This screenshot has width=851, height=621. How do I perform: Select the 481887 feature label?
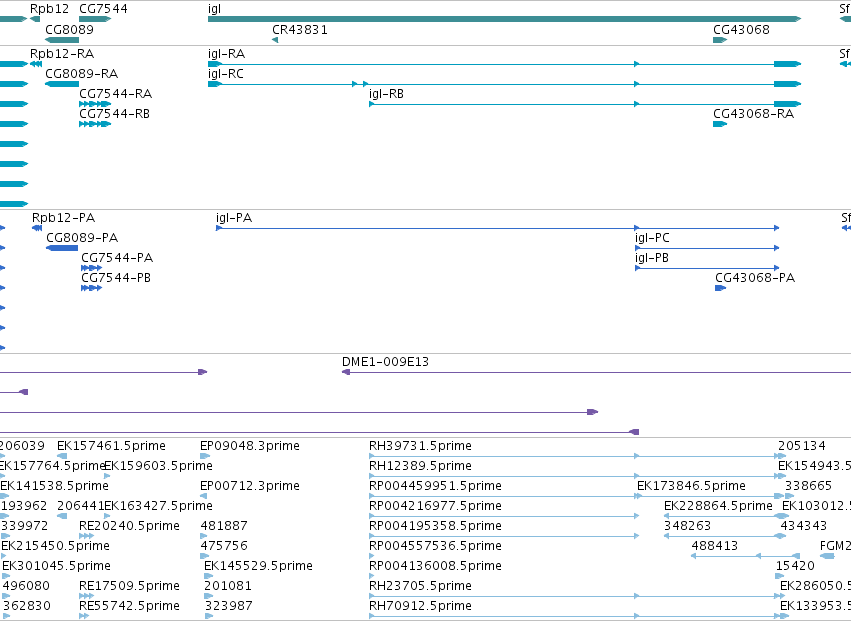click(224, 525)
